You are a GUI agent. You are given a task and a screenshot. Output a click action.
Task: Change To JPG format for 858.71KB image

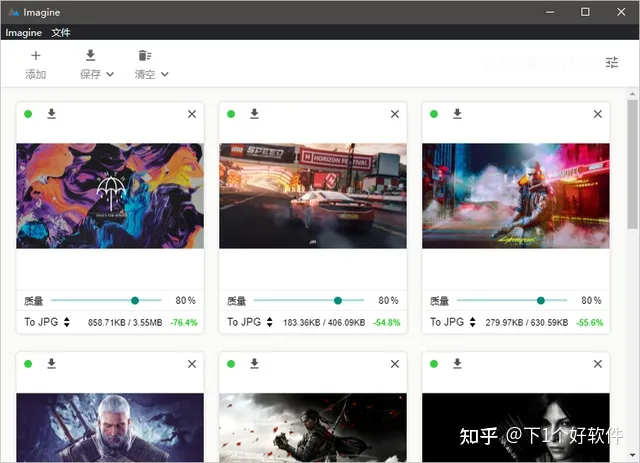pyautogui.click(x=47, y=322)
